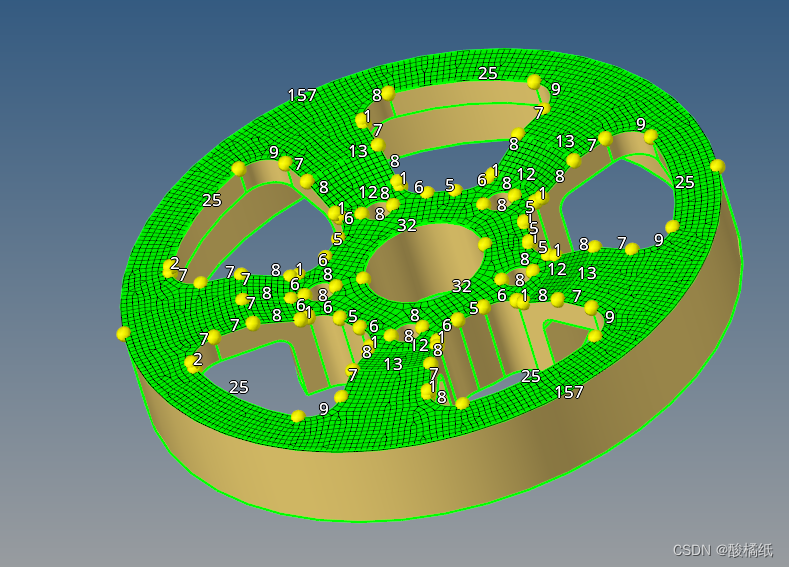Select the 25 label beside the lower 157 label
789x567 pixels.
530,376
